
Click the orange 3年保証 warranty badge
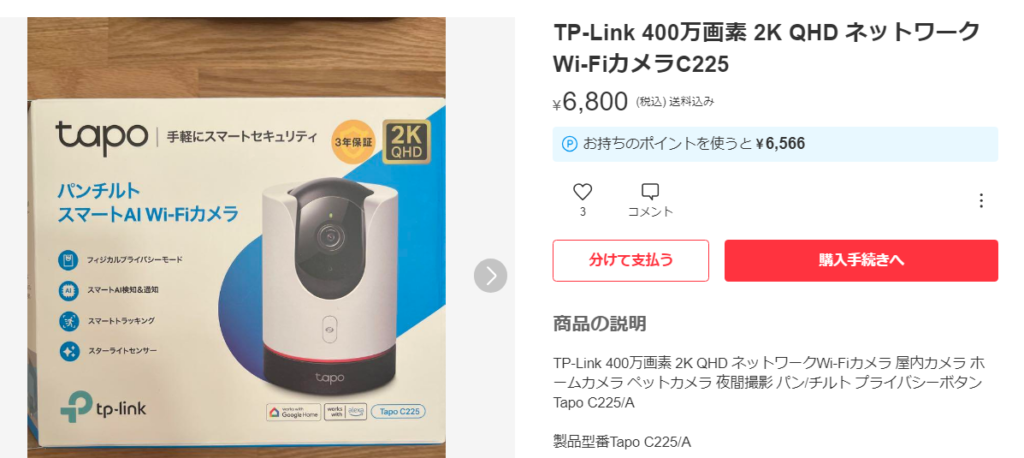(x=354, y=141)
